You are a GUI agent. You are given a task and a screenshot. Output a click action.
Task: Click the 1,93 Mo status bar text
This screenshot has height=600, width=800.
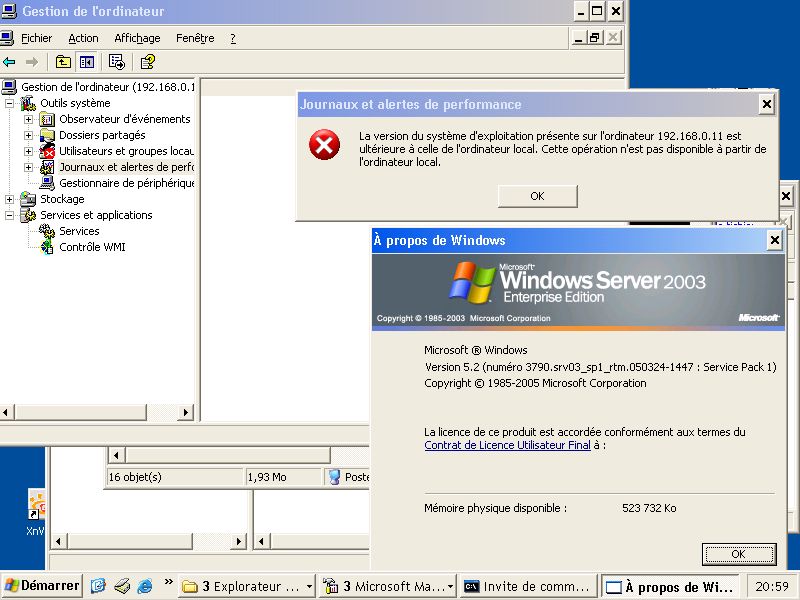(267, 477)
